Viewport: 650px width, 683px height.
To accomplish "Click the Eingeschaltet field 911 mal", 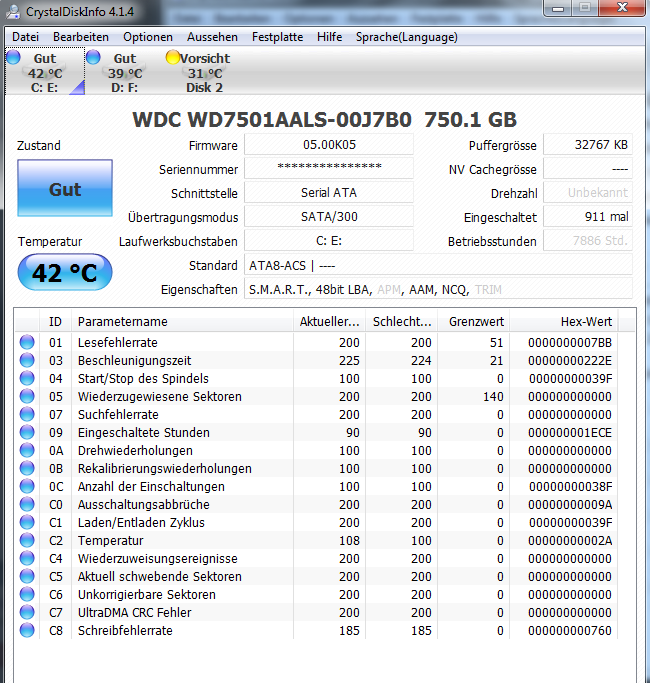I will 588,216.
